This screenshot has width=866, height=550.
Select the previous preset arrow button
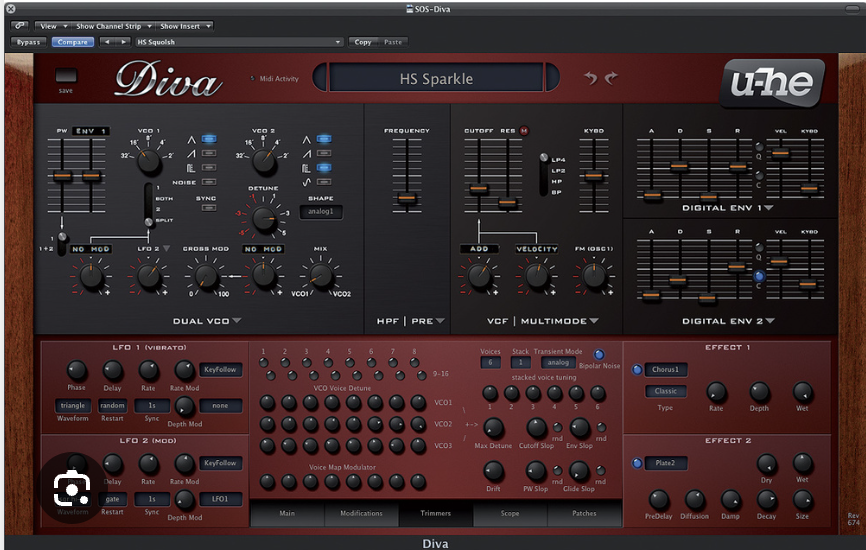107,42
